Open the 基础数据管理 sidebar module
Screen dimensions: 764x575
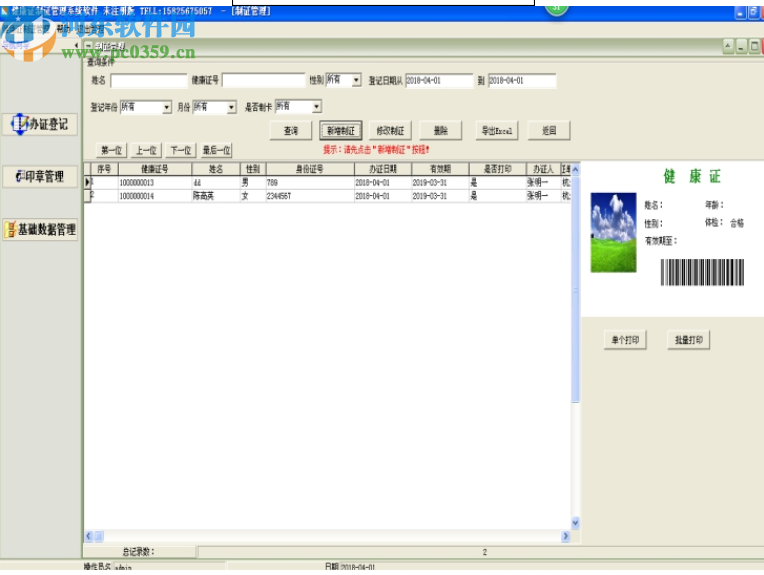coord(40,230)
